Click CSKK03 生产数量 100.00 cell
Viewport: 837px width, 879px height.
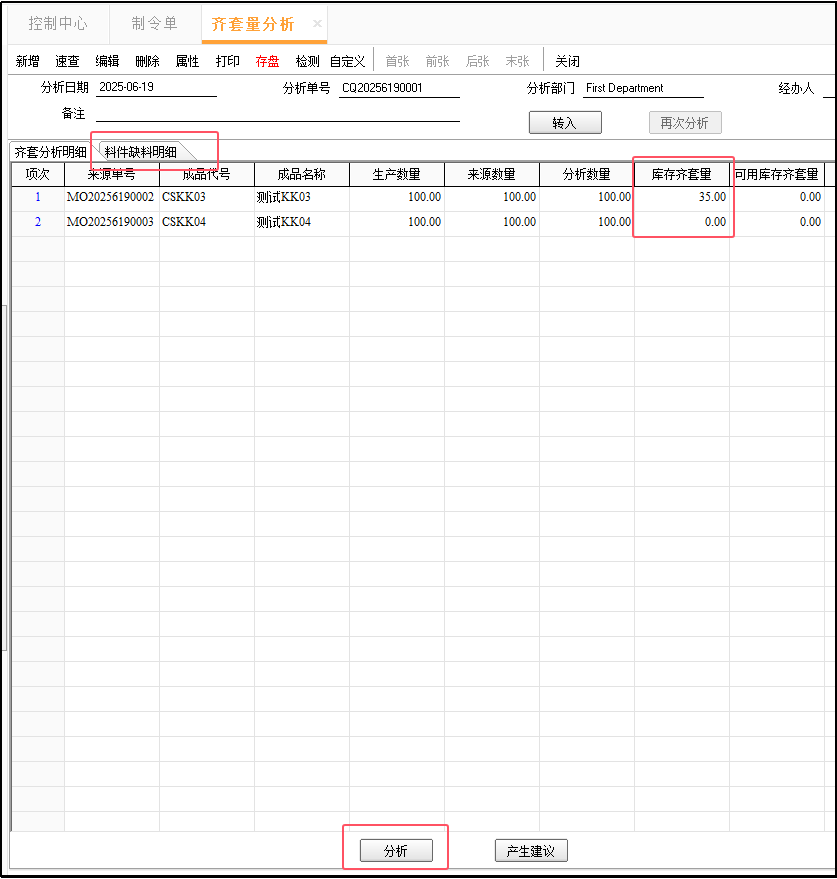point(396,197)
